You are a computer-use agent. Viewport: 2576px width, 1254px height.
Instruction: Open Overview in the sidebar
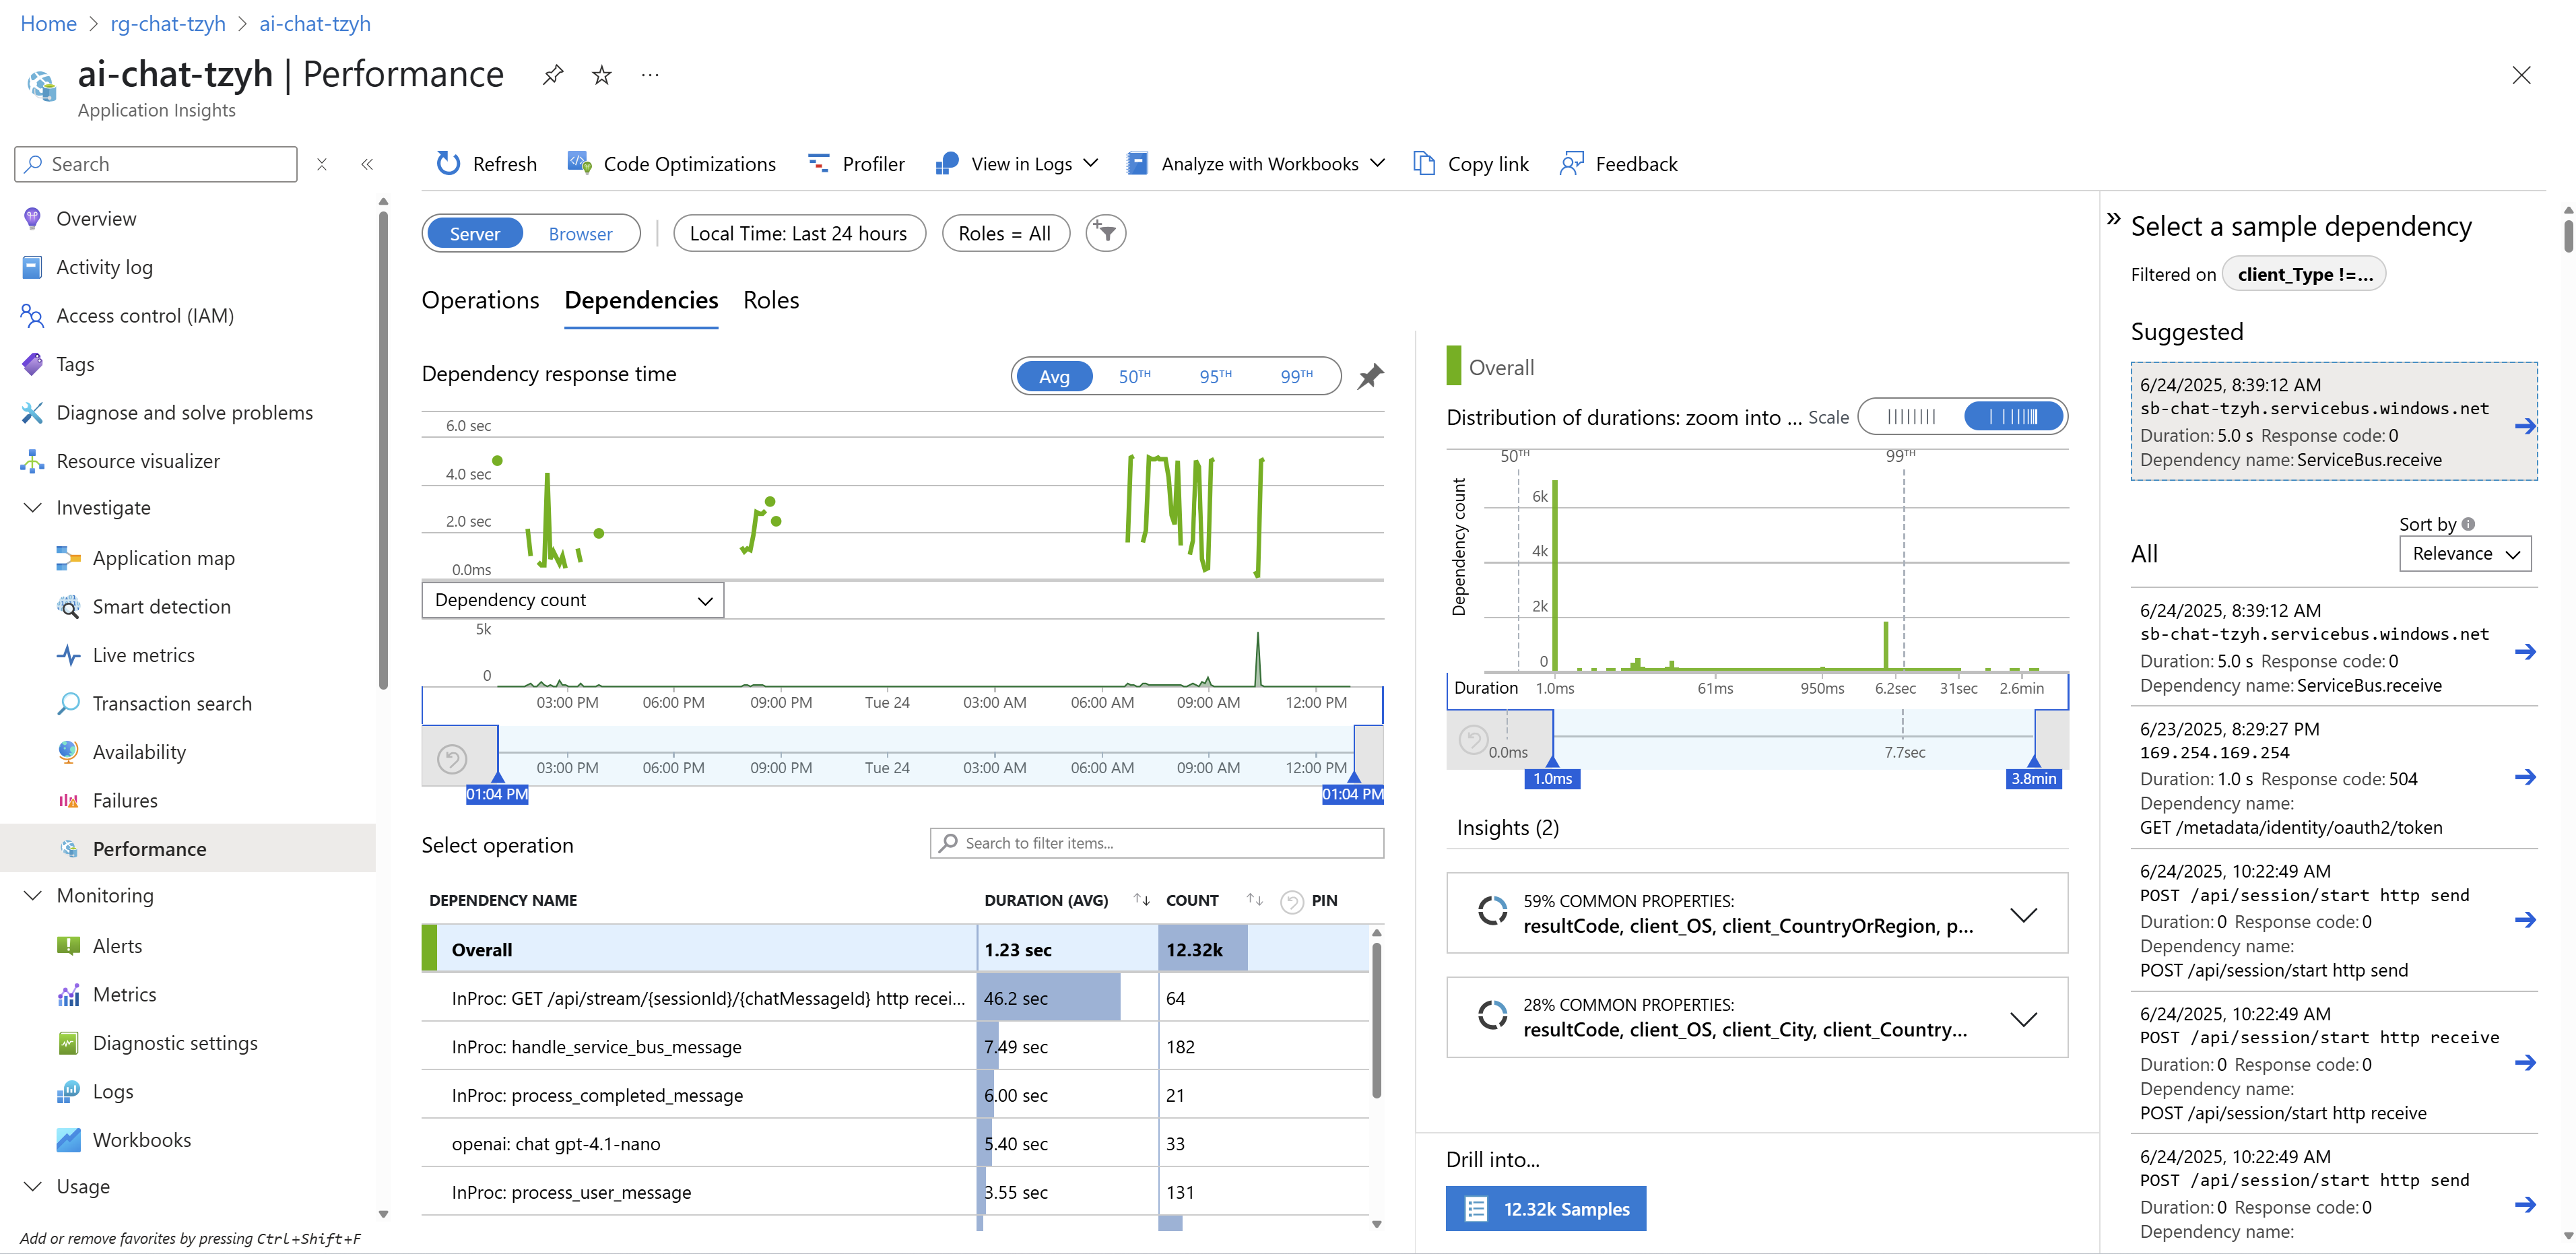point(96,218)
